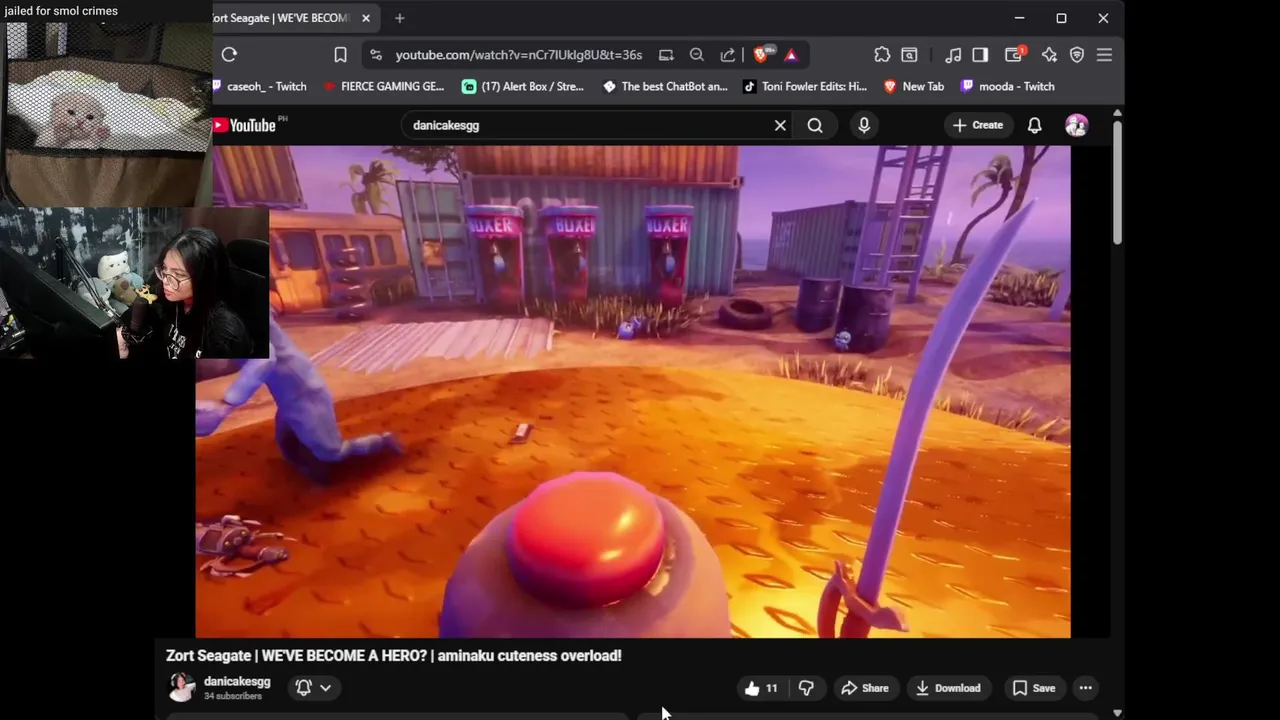Like the video with thumbs up
Screen dimensions: 1280x720
click(761, 688)
